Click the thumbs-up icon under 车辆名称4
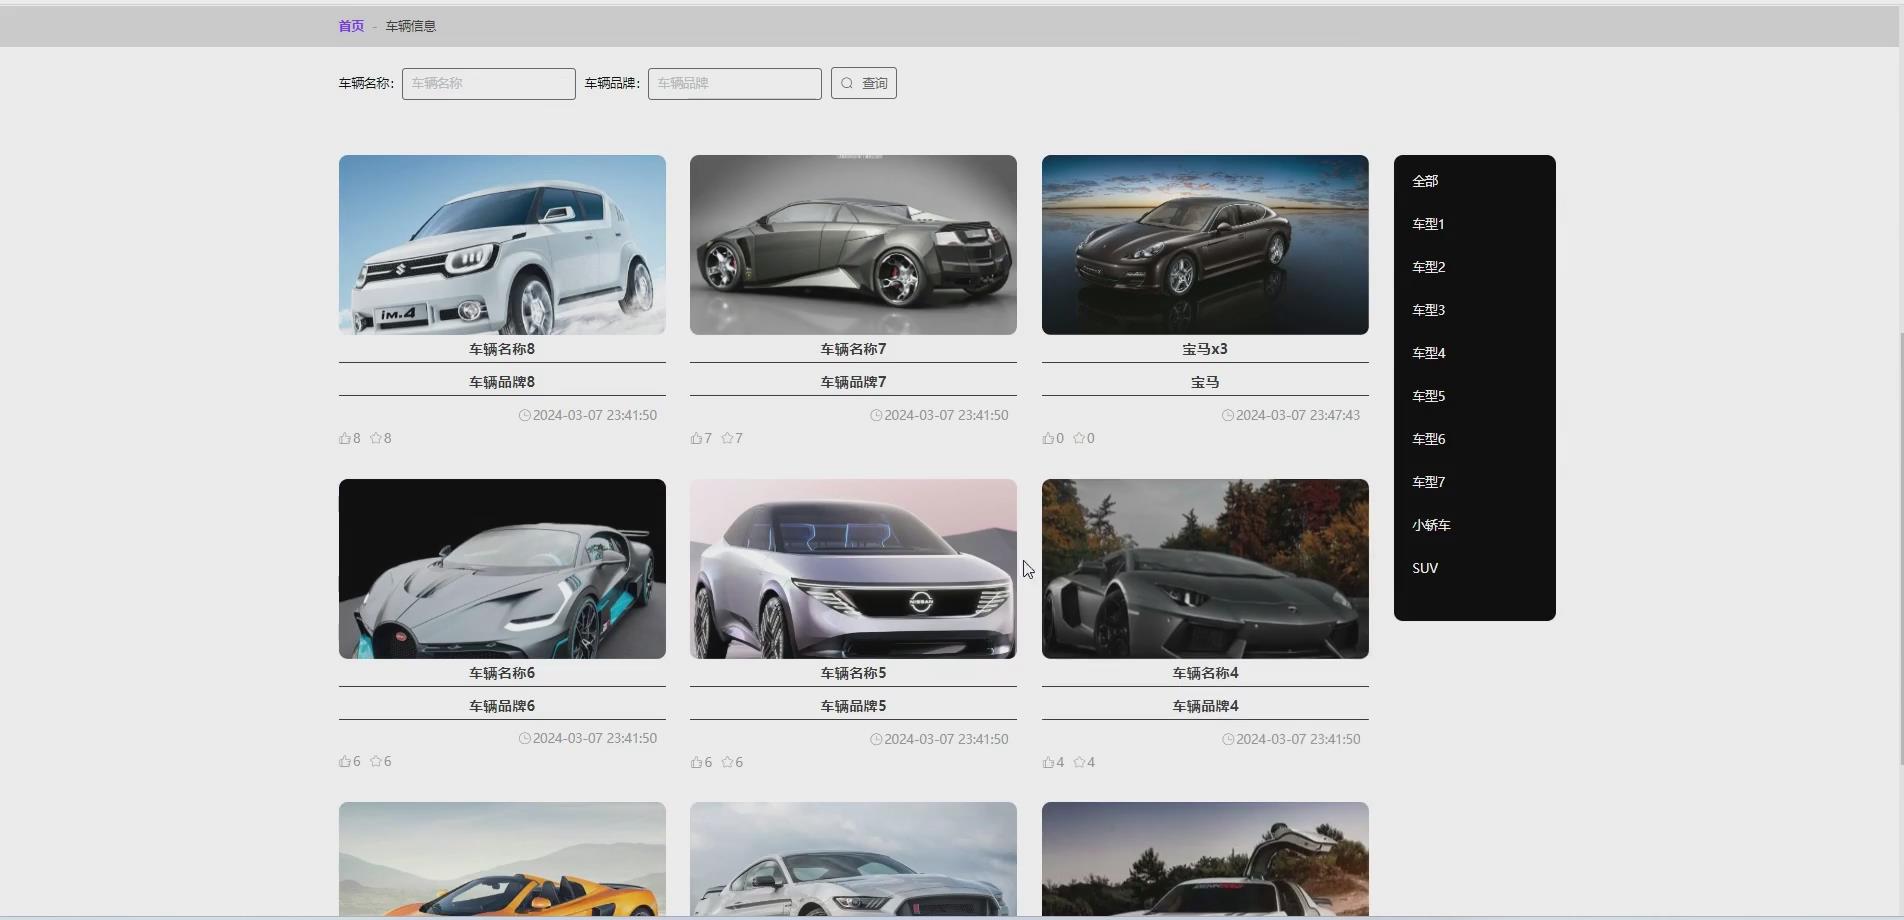The height and width of the screenshot is (920, 1904). click(1048, 762)
